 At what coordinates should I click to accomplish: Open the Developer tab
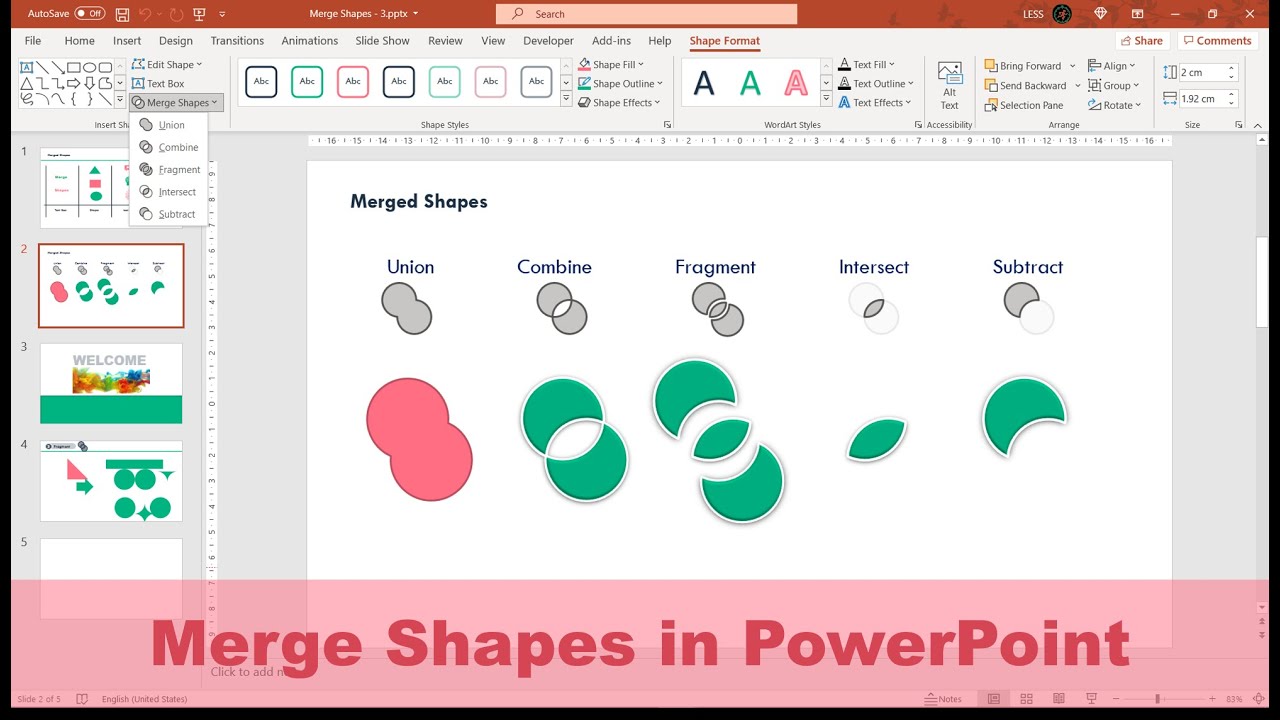click(549, 41)
